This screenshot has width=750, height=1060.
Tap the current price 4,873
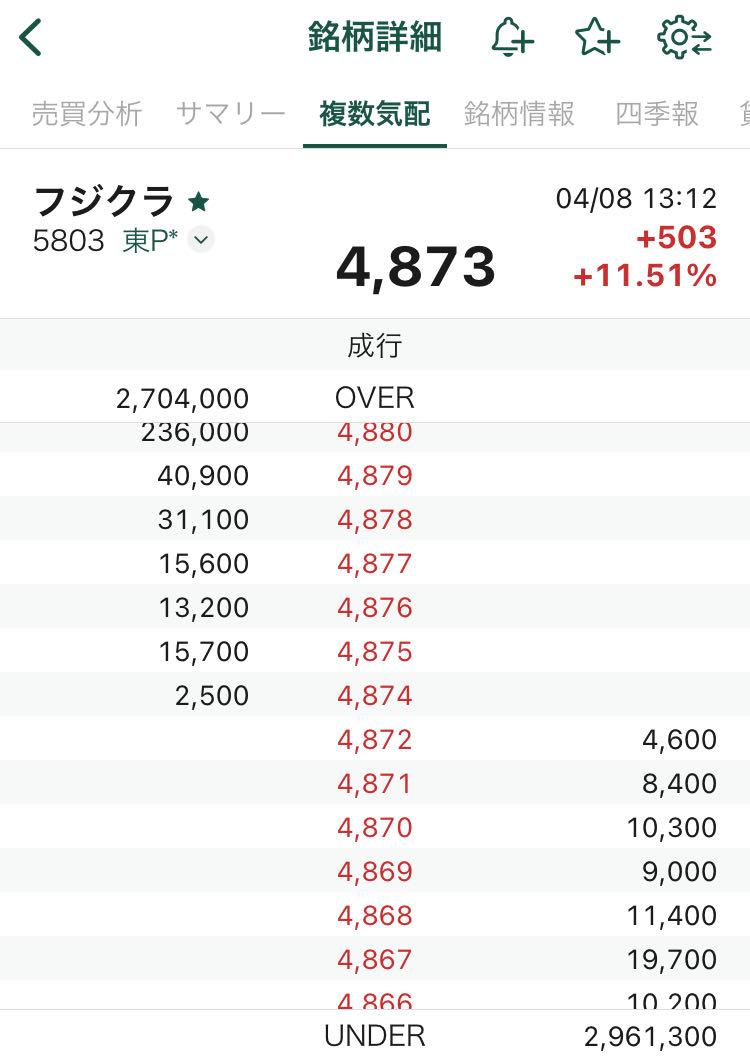click(x=416, y=267)
